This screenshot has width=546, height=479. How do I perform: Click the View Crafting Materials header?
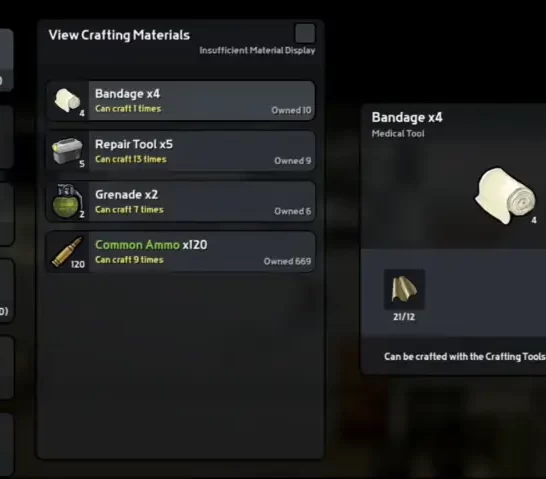(119, 35)
